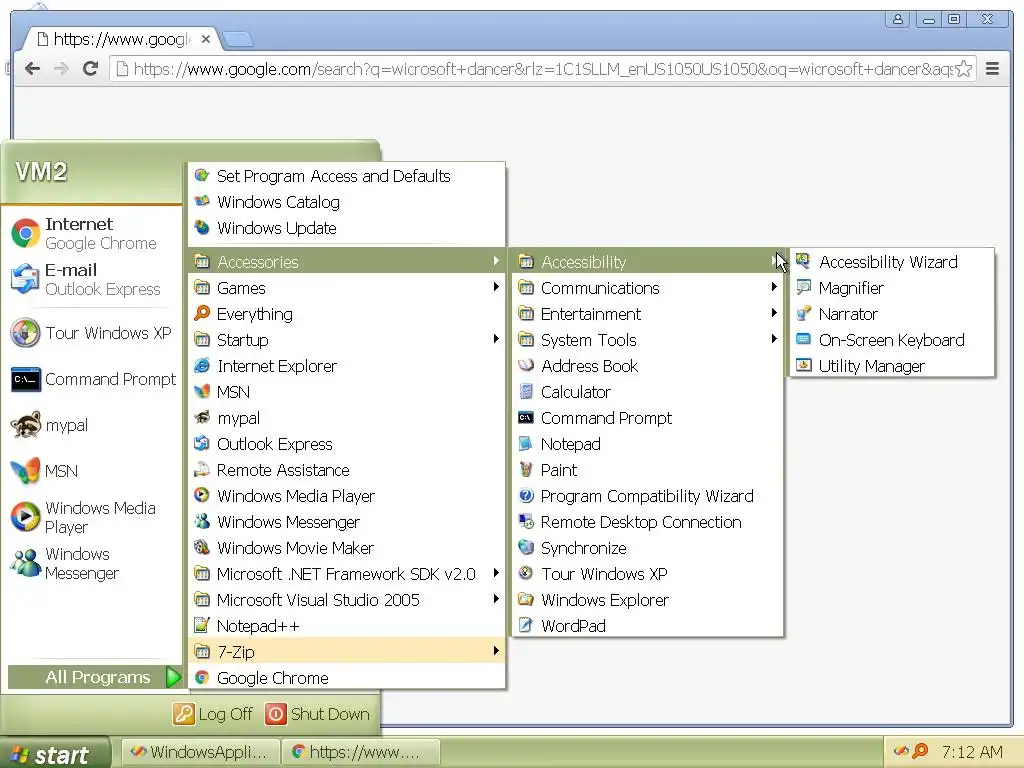Click the Start button on the taskbar

[55, 754]
